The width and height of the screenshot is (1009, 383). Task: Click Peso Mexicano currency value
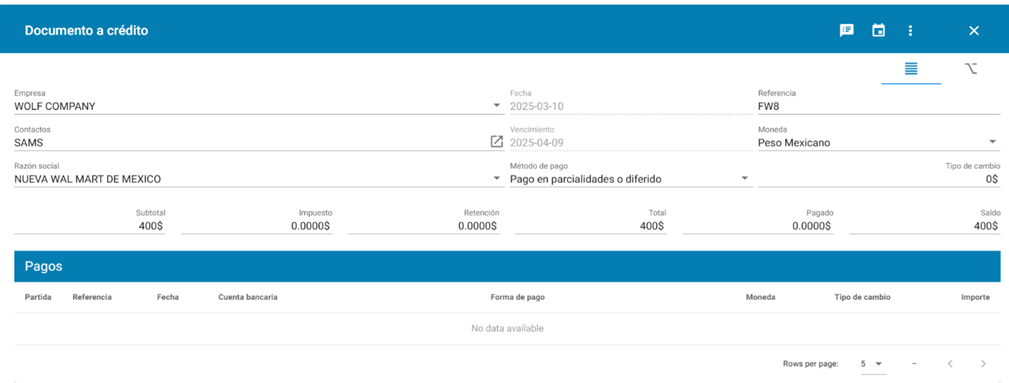coord(794,143)
